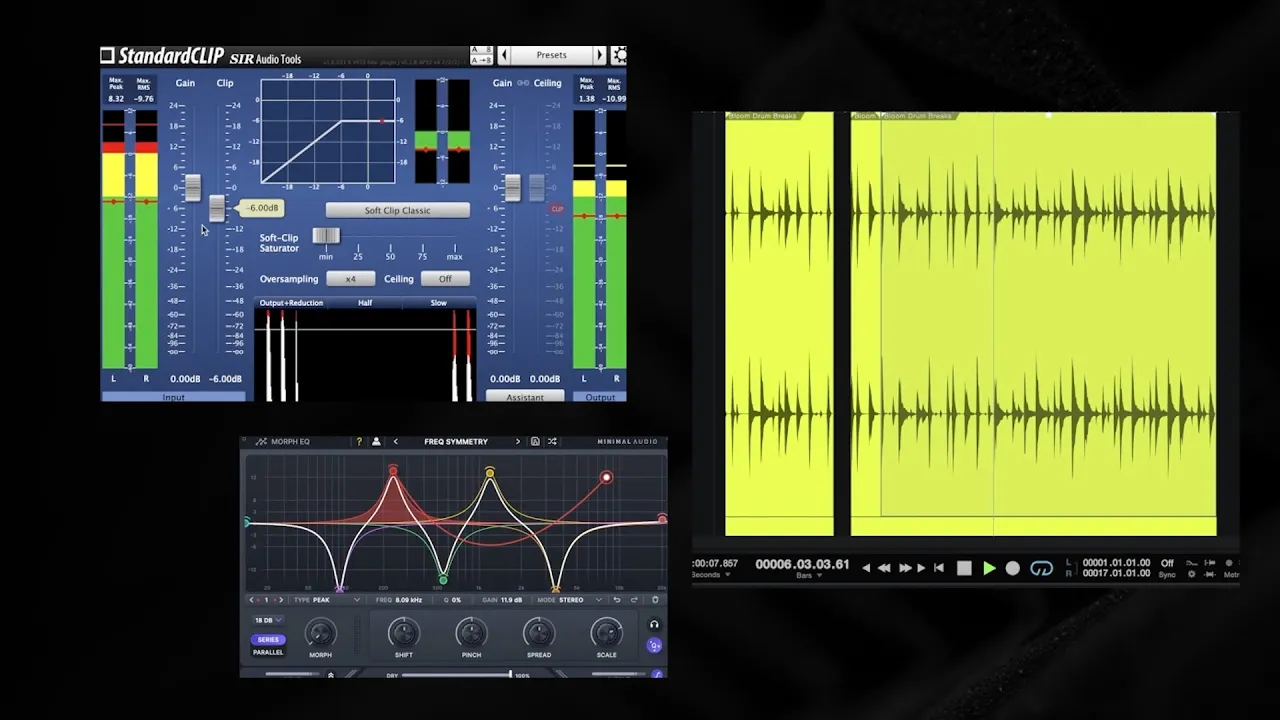Screen dimensions: 1280x720
Task: Select next EQ band arrow
Action: [x=279, y=600]
